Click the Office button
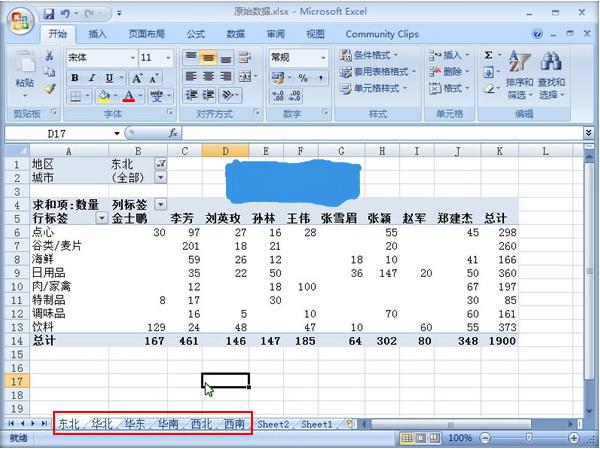The image size is (600, 449). pyautogui.click(x=21, y=21)
